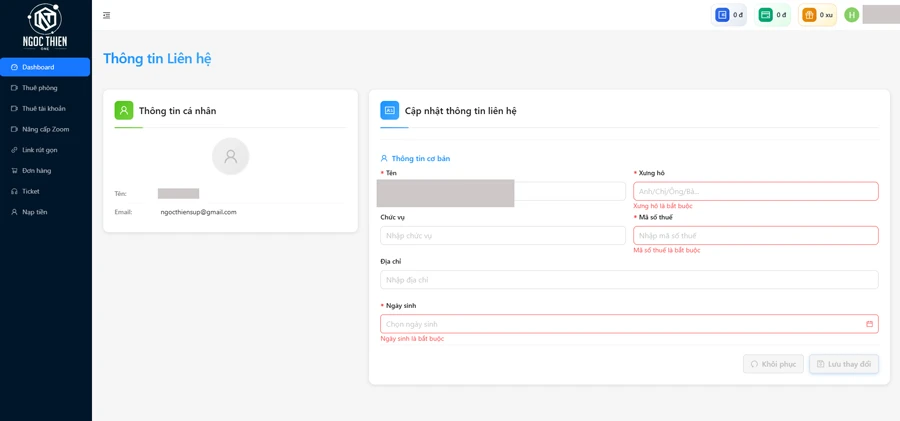Open Link rút gọn page
900x421 pixels.
coord(39,150)
